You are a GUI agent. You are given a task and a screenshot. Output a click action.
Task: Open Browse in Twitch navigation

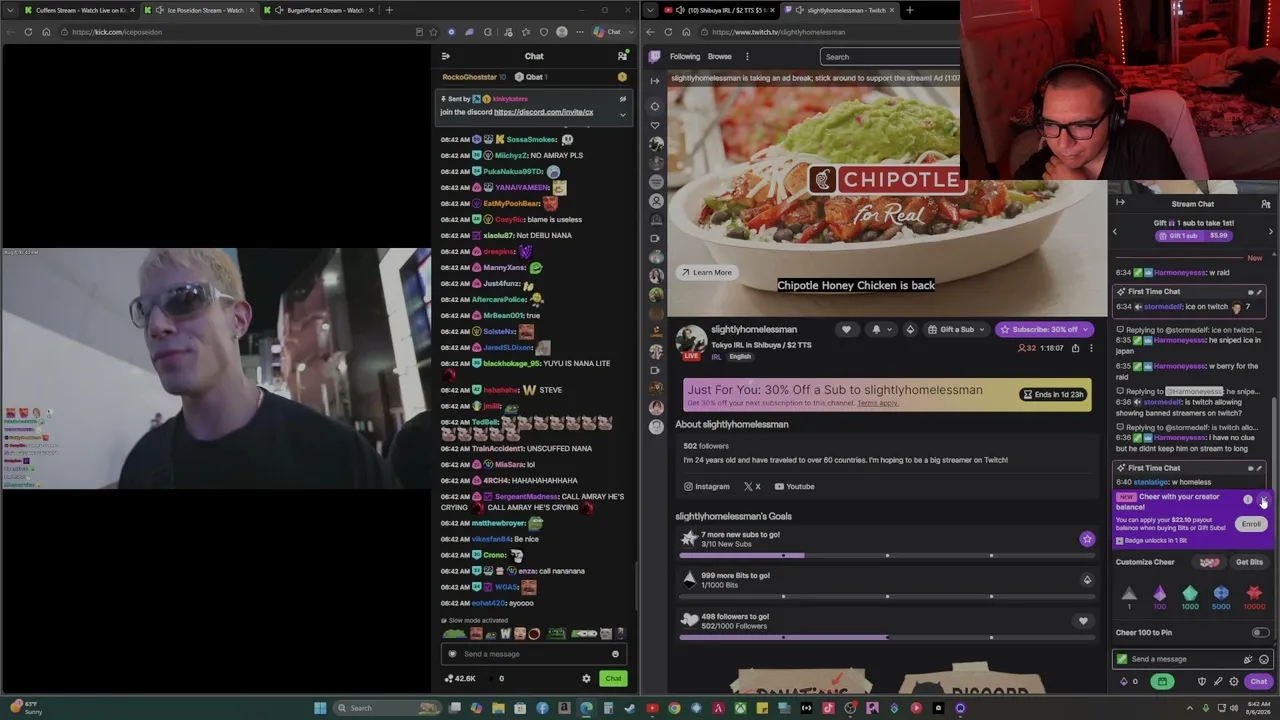(720, 56)
